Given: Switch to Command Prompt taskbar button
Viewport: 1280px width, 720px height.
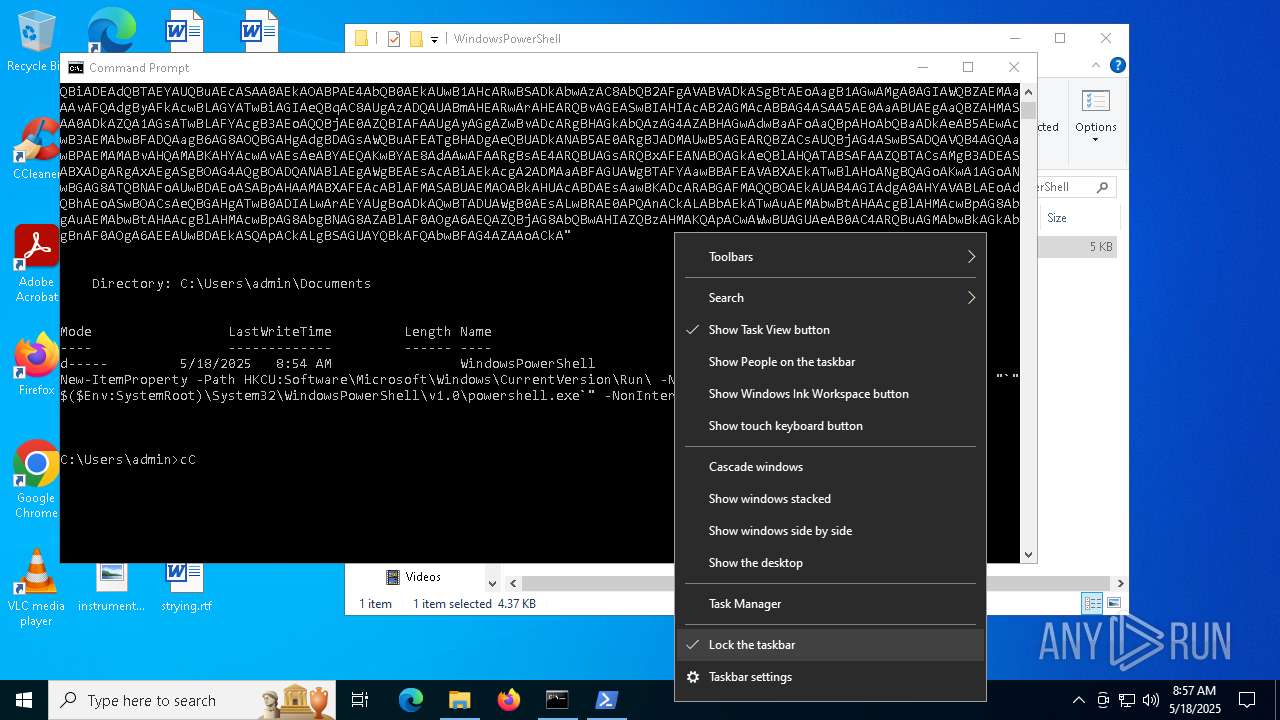Looking at the screenshot, I should [557, 700].
